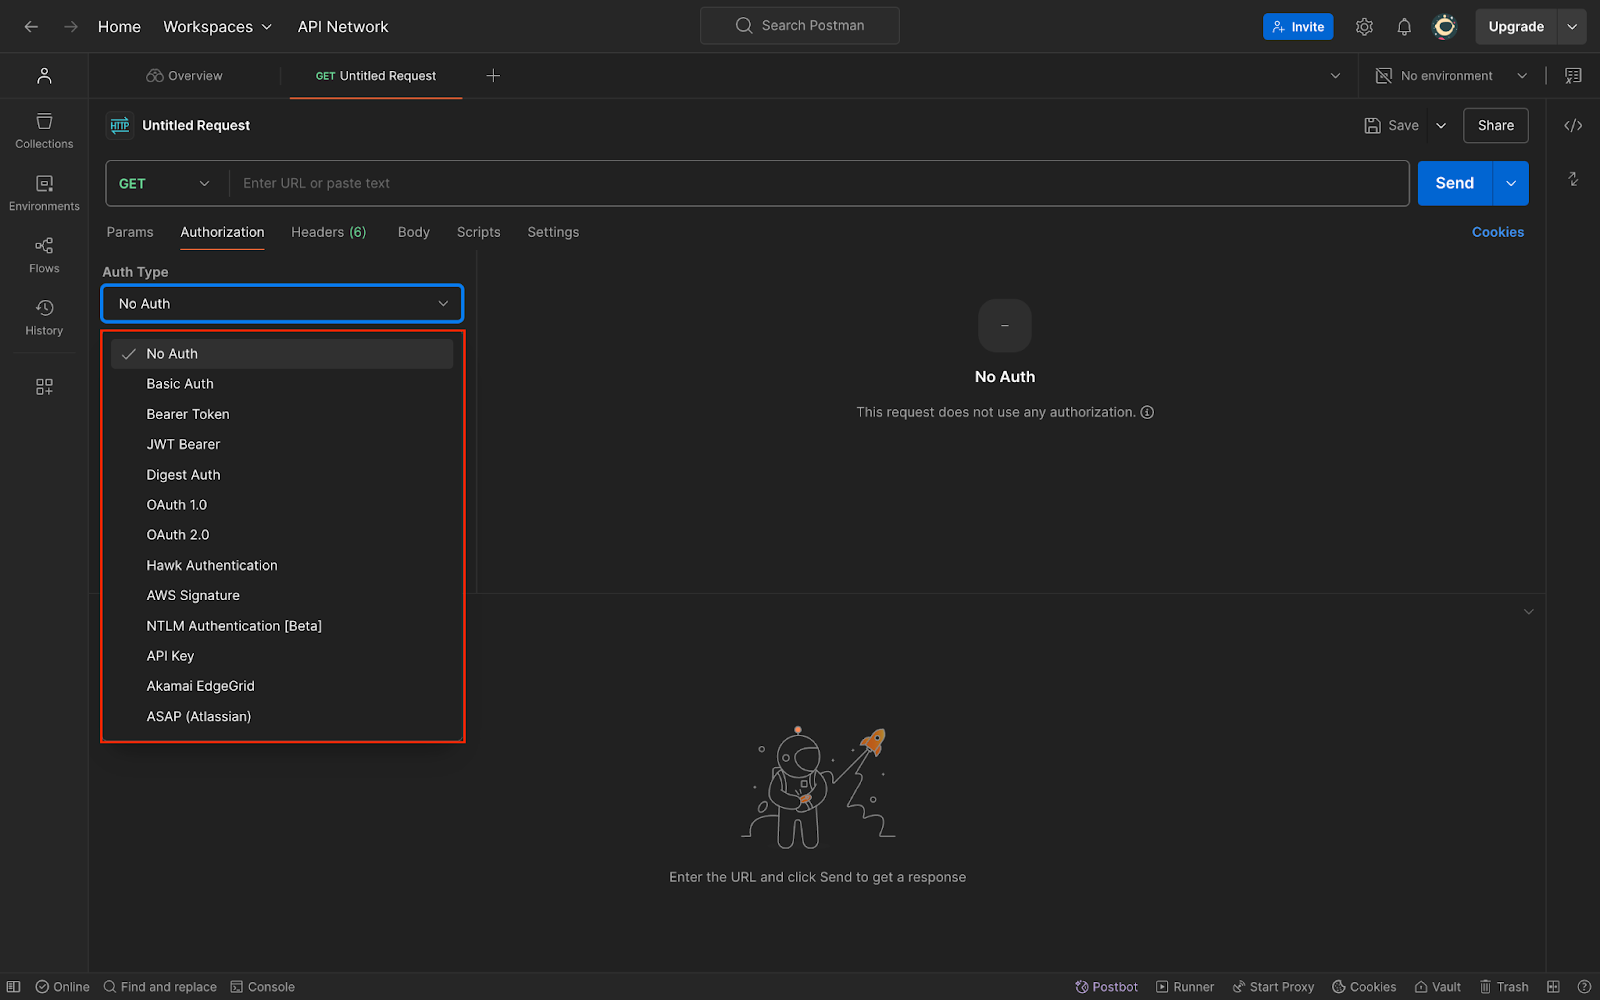The image size is (1600, 1000).
Task: Select Bearer Token auth type
Action: point(282,414)
